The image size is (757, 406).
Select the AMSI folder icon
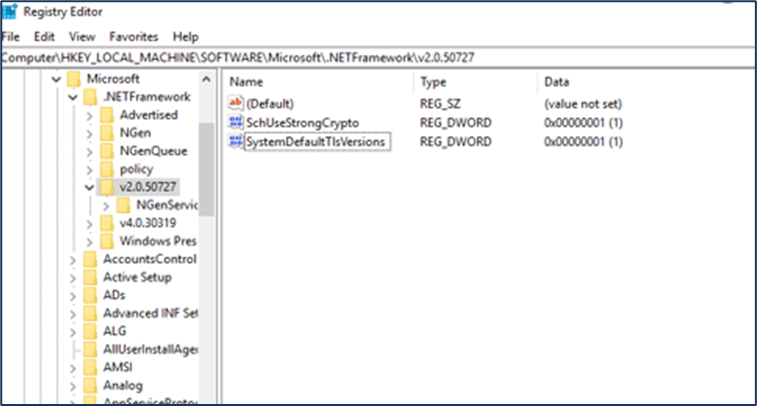point(90,367)
